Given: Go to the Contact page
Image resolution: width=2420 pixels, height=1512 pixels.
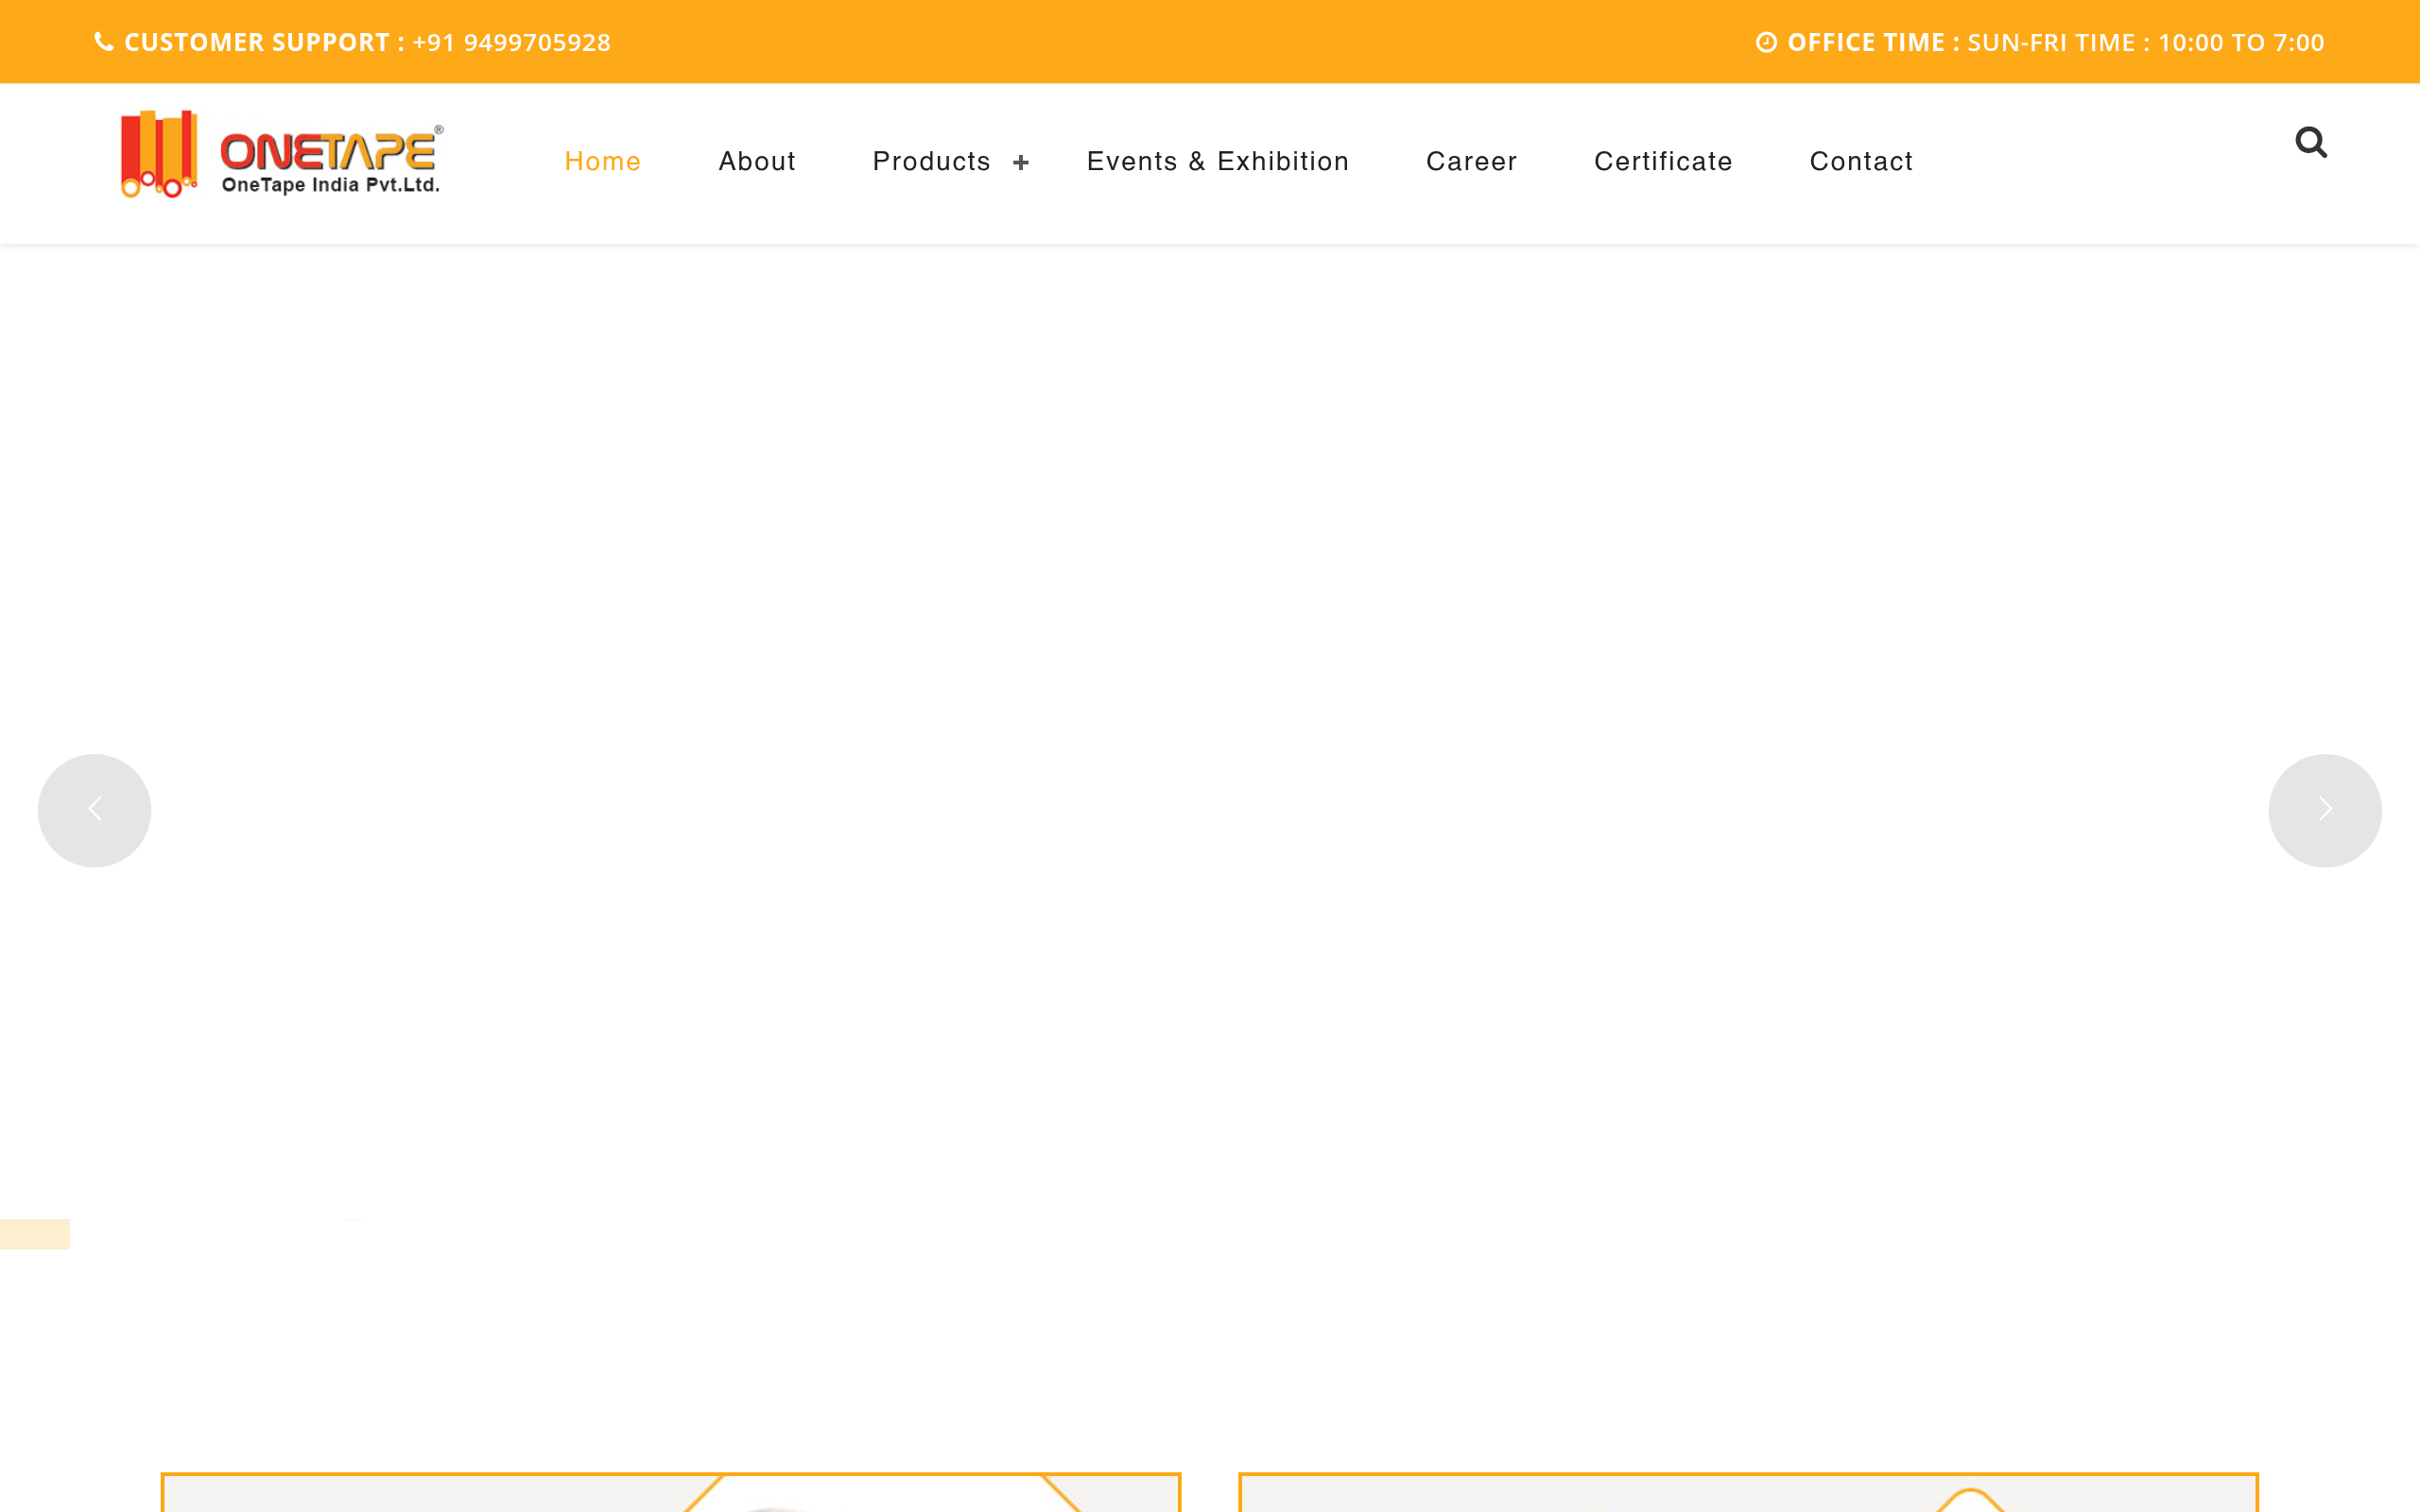Looking at the screenshot, I should (1860, 161).
